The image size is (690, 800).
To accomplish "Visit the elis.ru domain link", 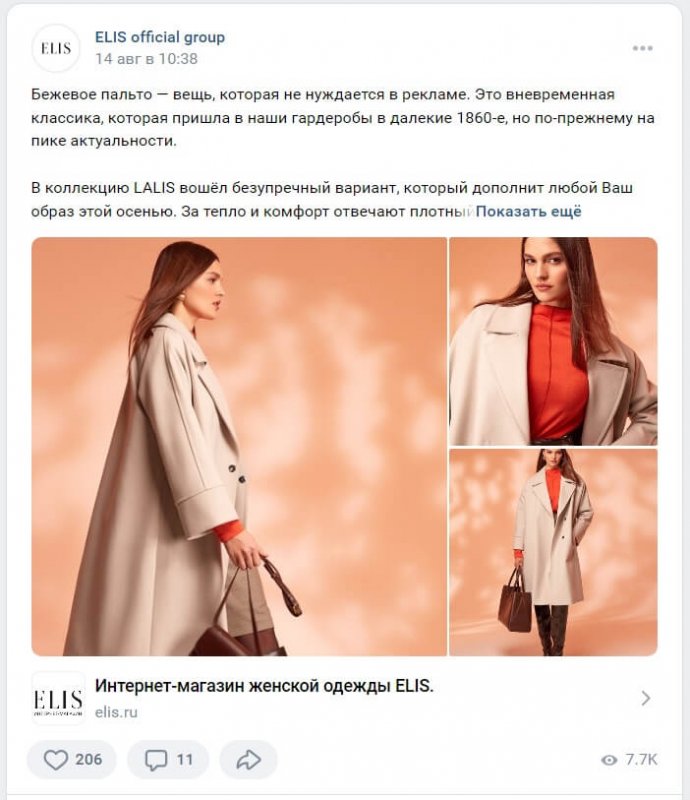I will (x=116, y=712).
